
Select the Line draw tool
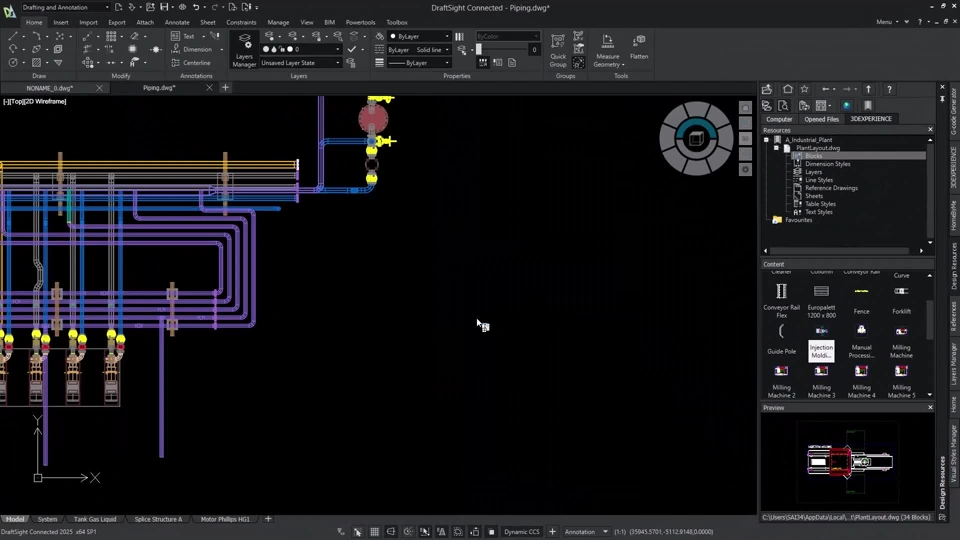(13, 36)
